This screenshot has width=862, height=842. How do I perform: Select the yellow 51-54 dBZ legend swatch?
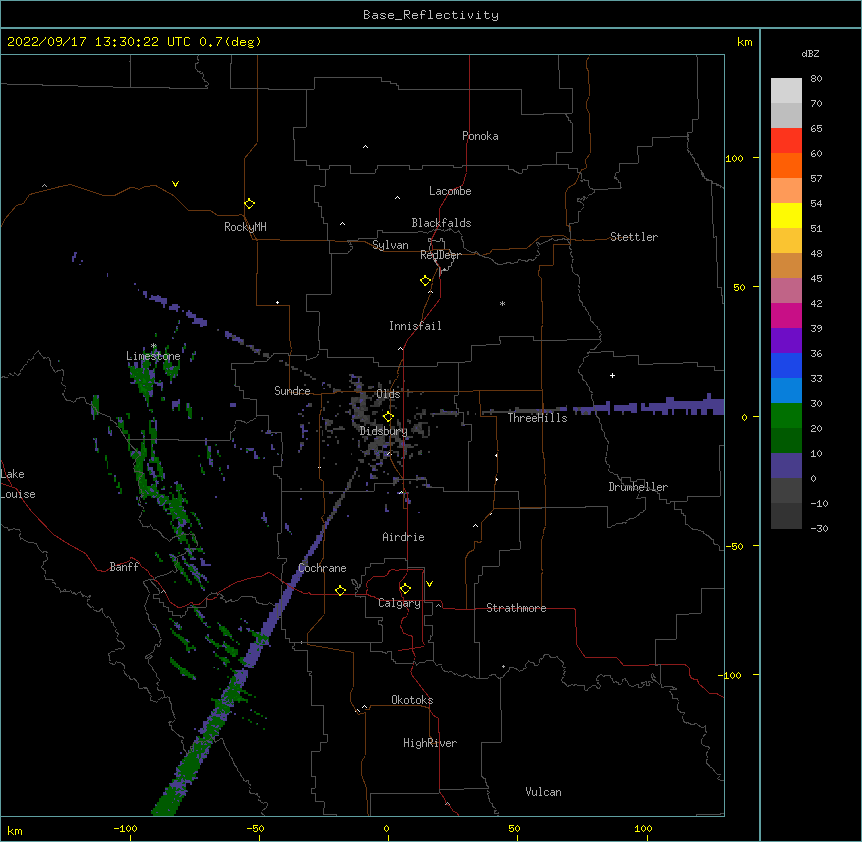pos(786,215)
